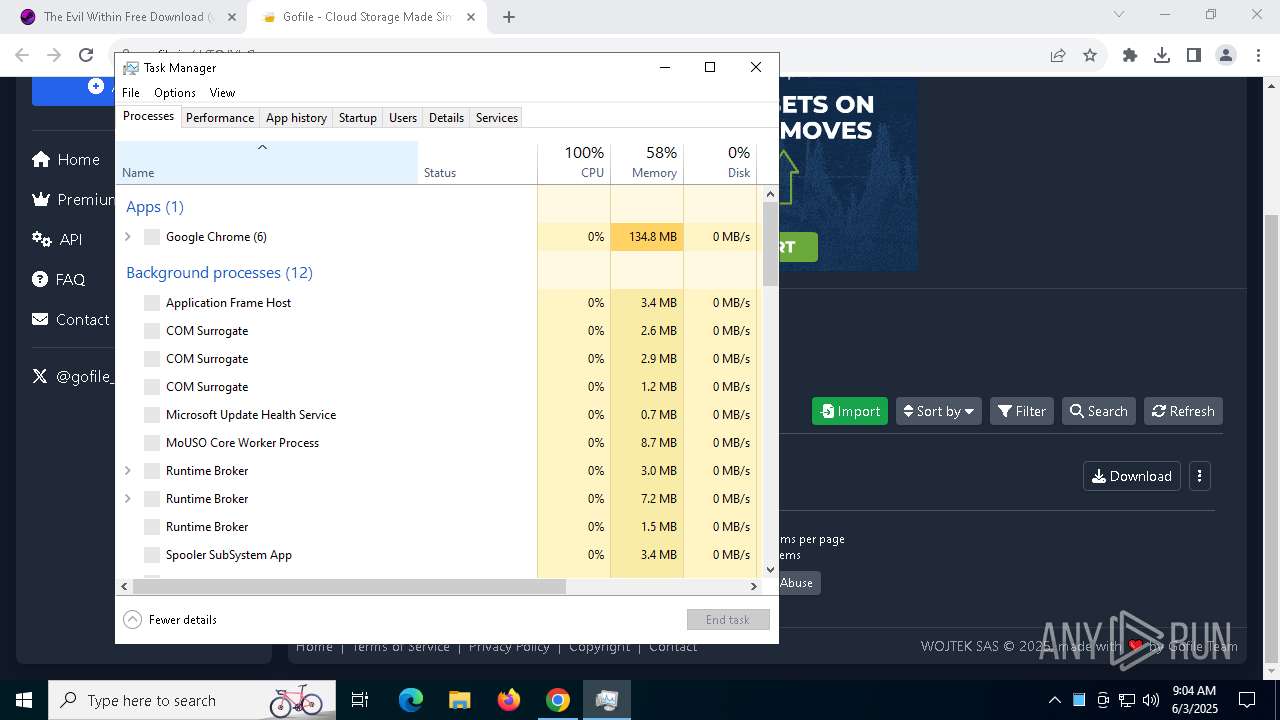The image size is (1280, 720).
Task: Click the MoUSO Core Worker Process icon
Action: tap(152, 443)
